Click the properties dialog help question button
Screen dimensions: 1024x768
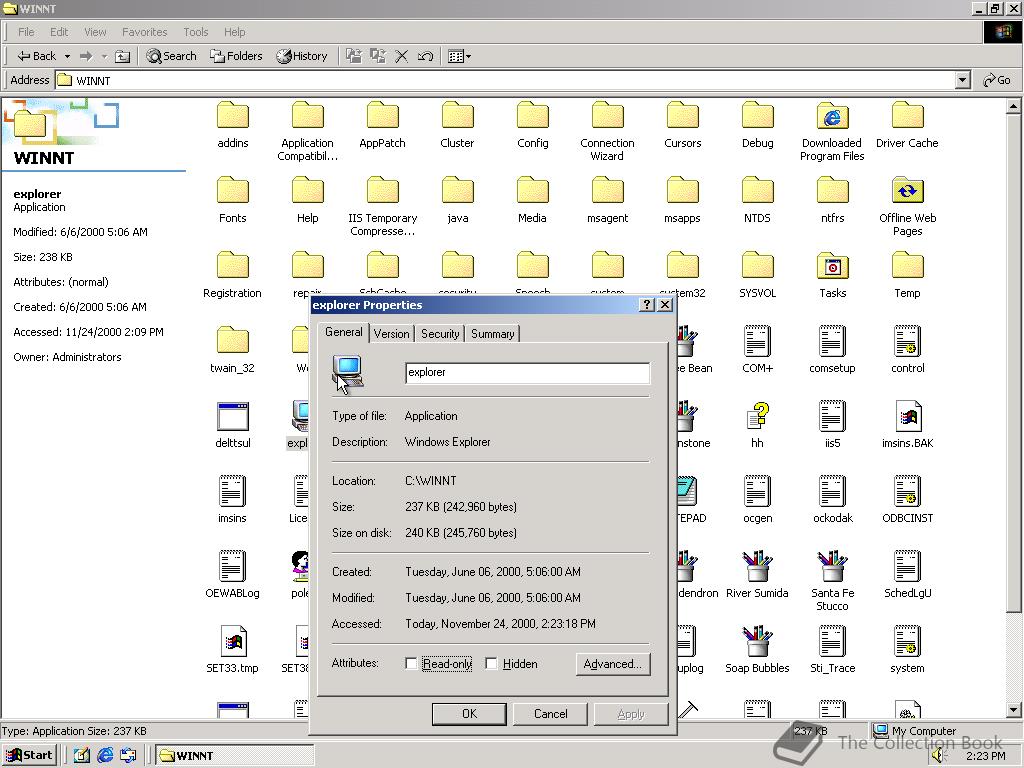click(646, 305)
